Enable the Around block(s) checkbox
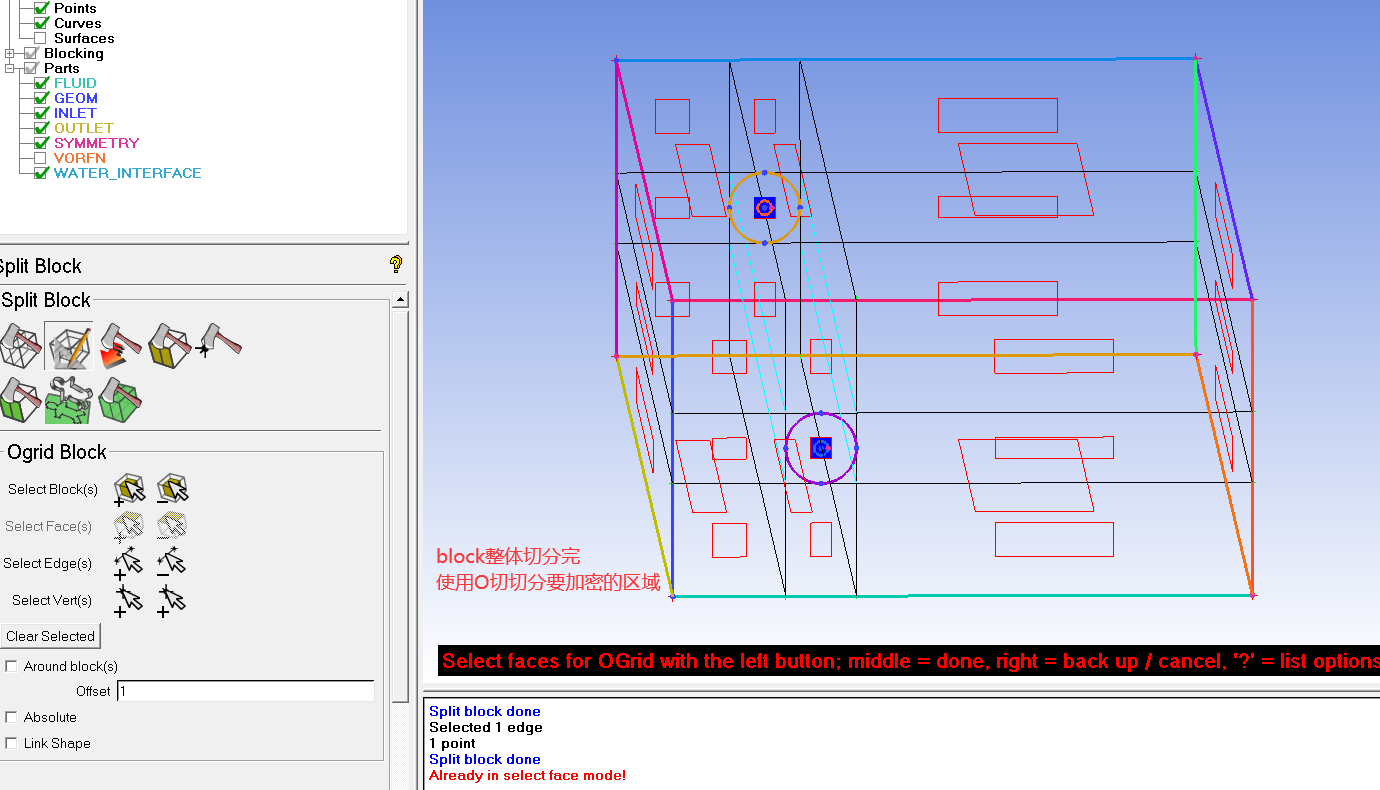This screenshot has width=1380, height=790. click(12, 666)
